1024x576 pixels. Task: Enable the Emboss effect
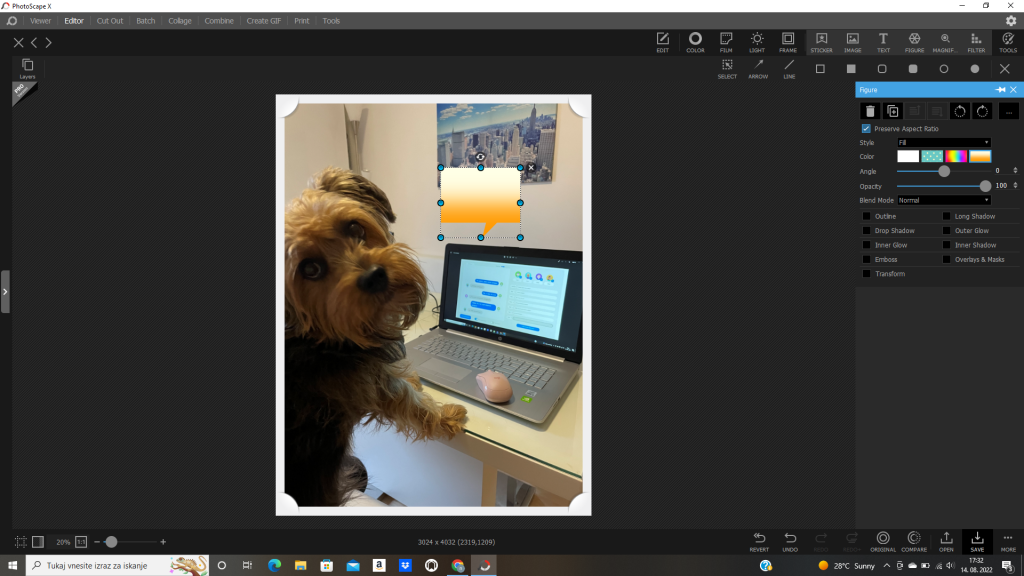tap(867, 259)
